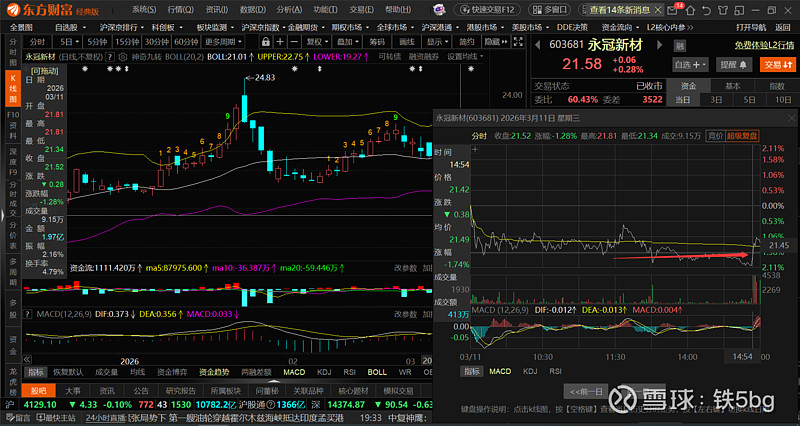This screenshot has width=800, height=426.
Task: Click the undo back arrow icon
Action: coord(707,10)
